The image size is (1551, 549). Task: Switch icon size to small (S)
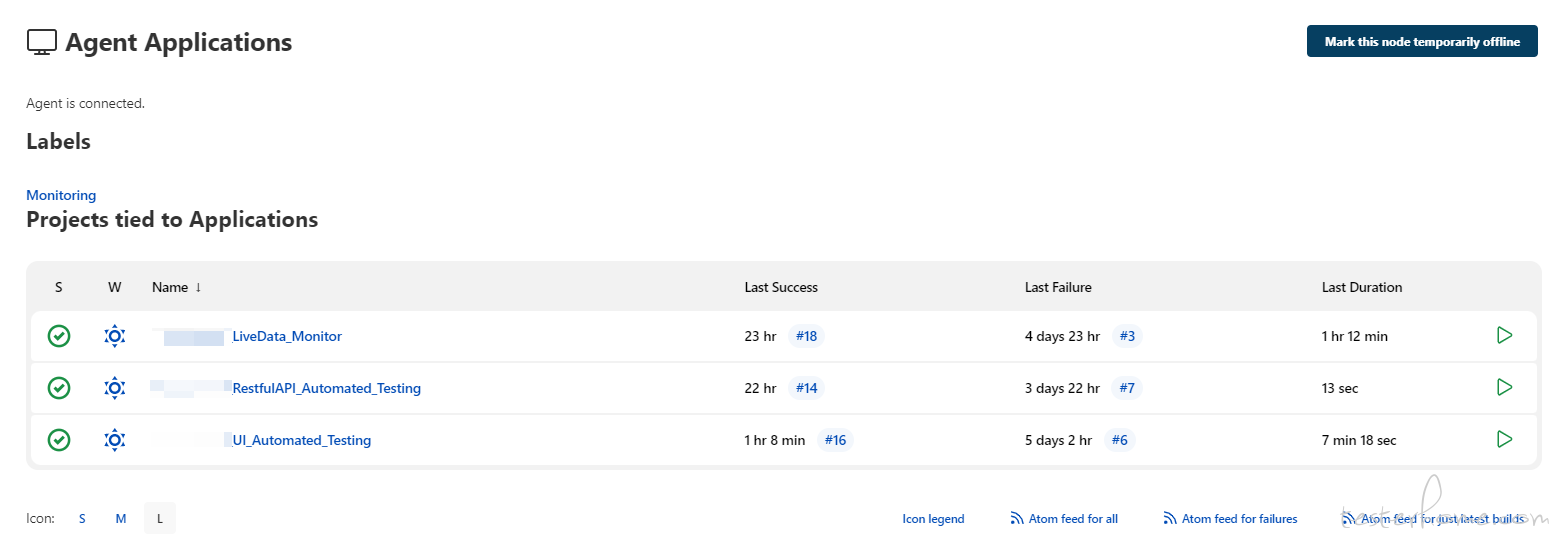click(82, 519)
